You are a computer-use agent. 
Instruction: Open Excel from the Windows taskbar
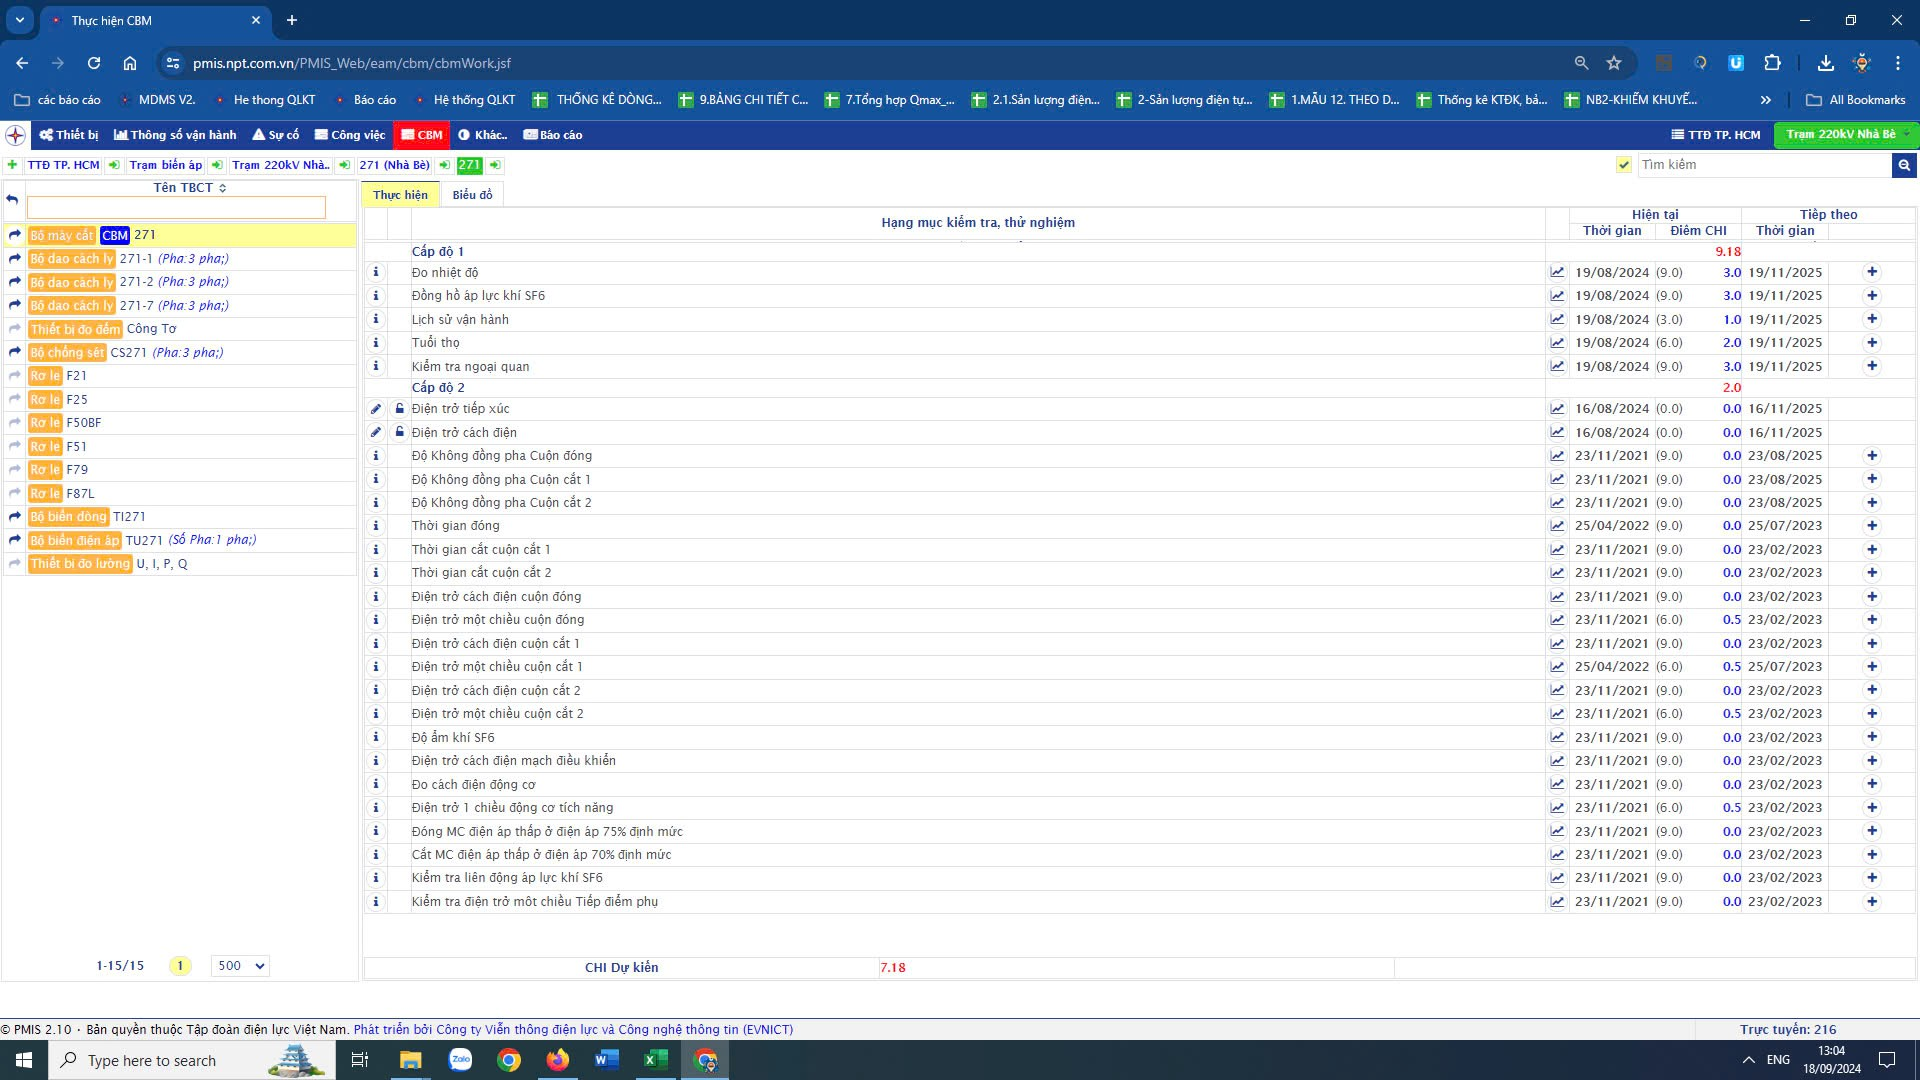pyautogui.click(x=655, y=1060)
